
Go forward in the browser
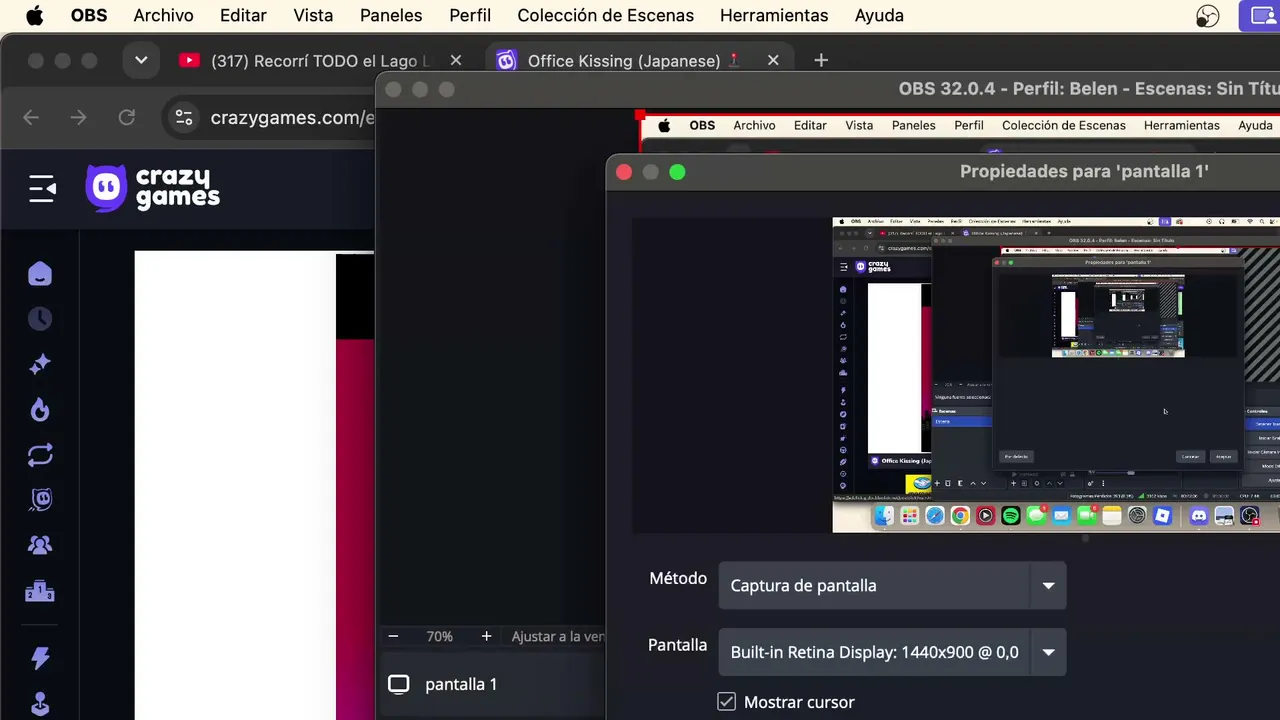[x=79, y=118]
